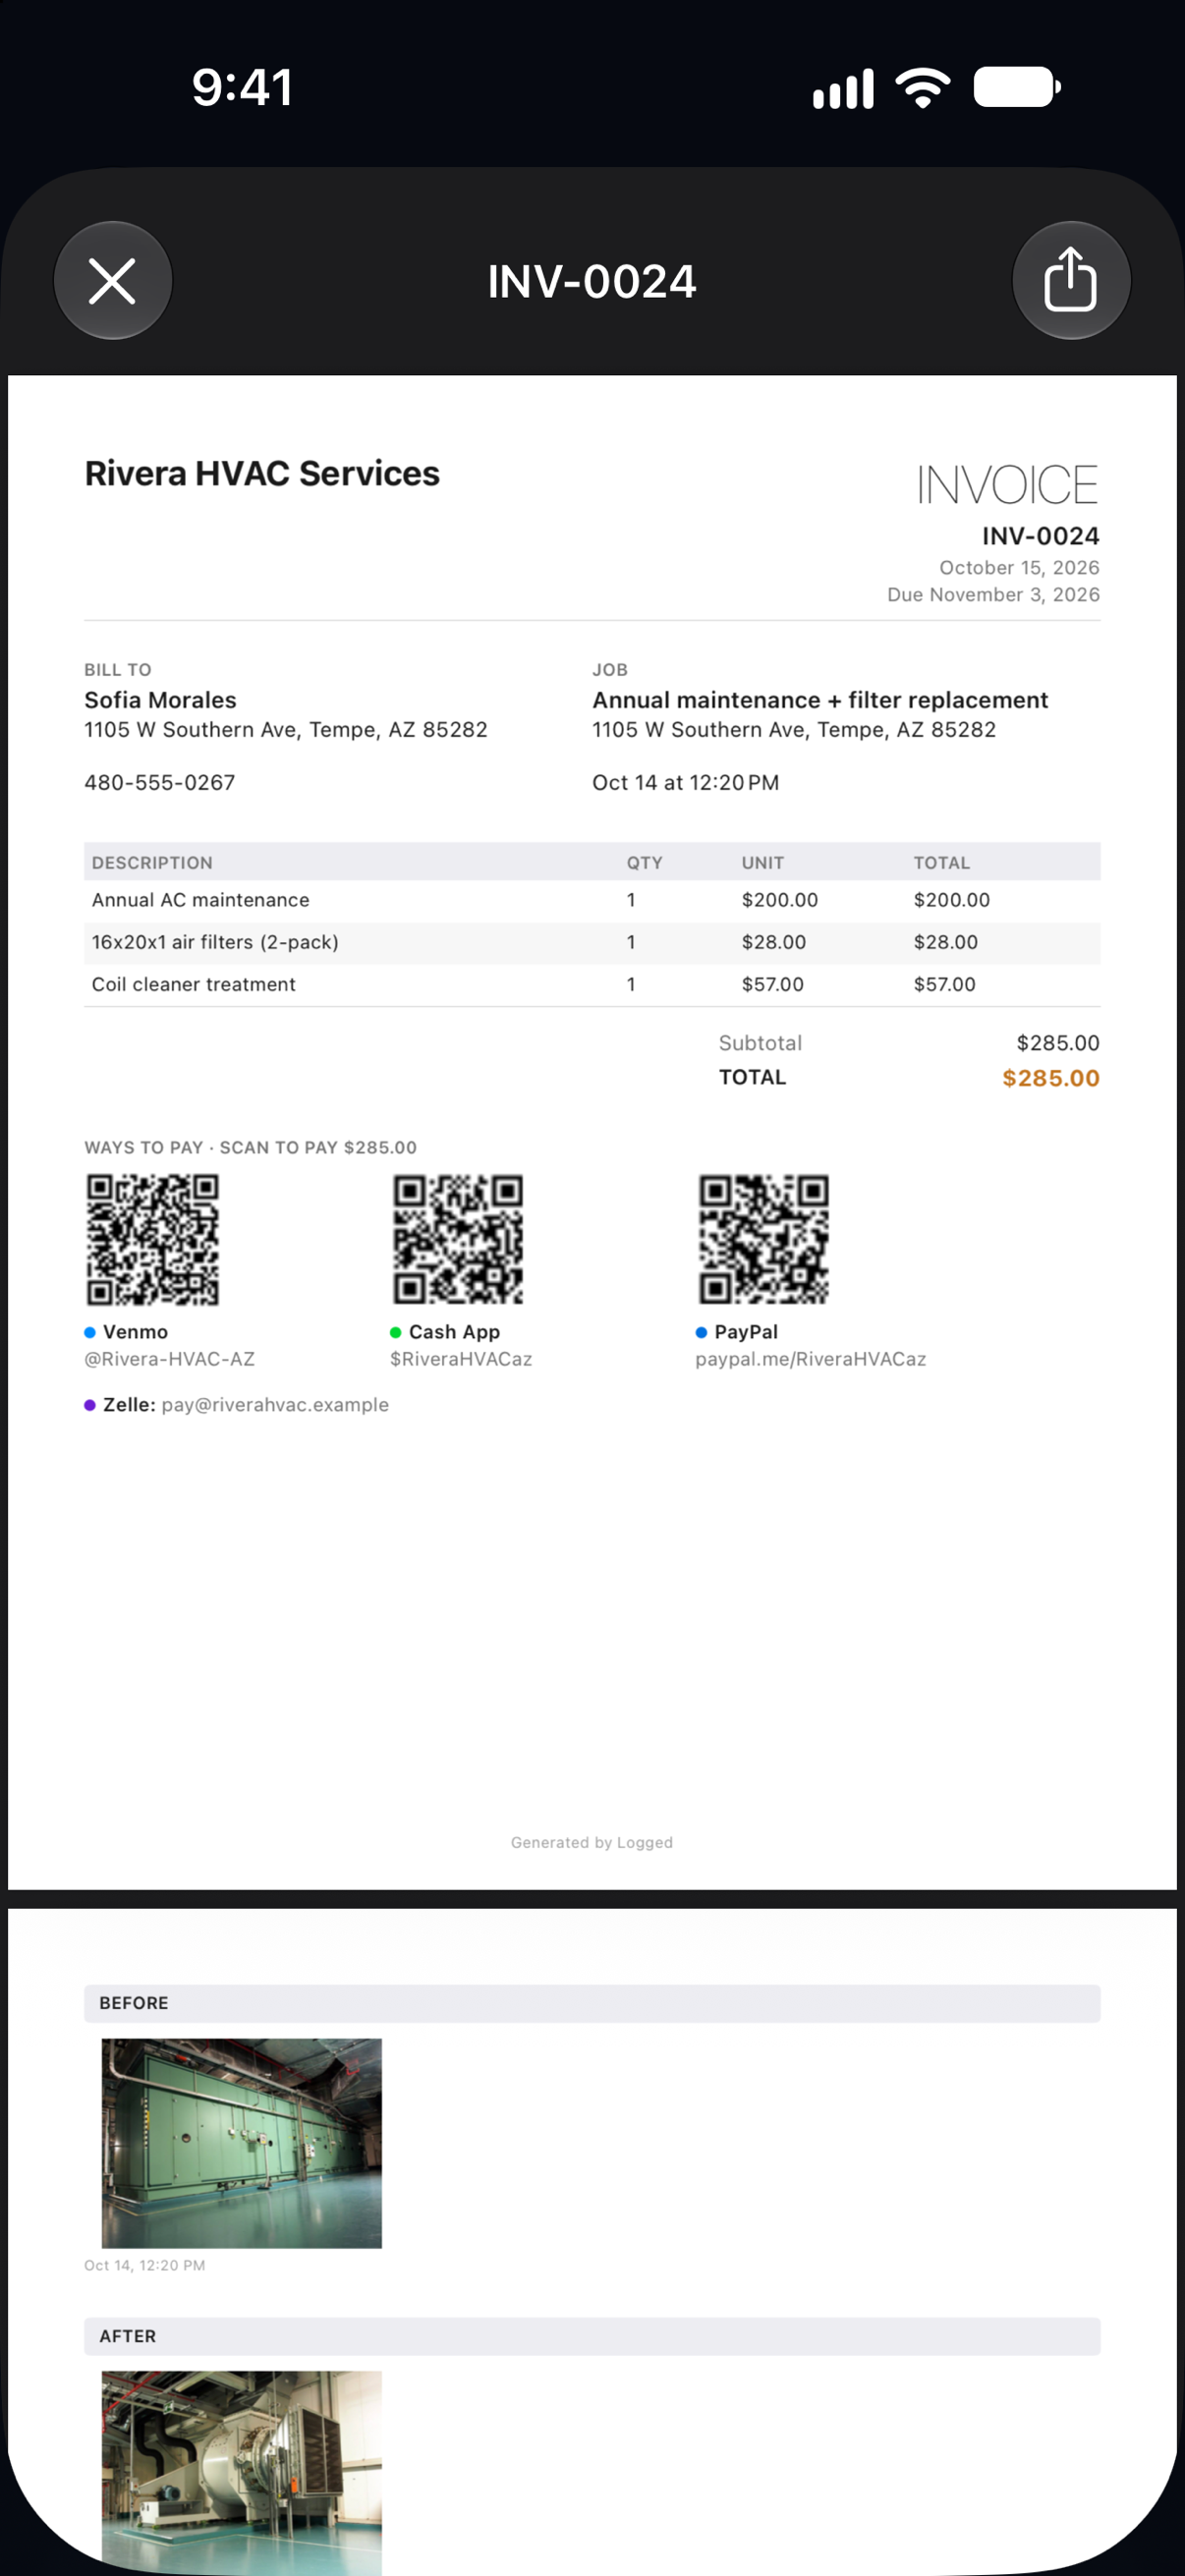Viewport: 1185px width, 2576px height.
Task: Tap the Venmo label
Action: pos(135,1332)
